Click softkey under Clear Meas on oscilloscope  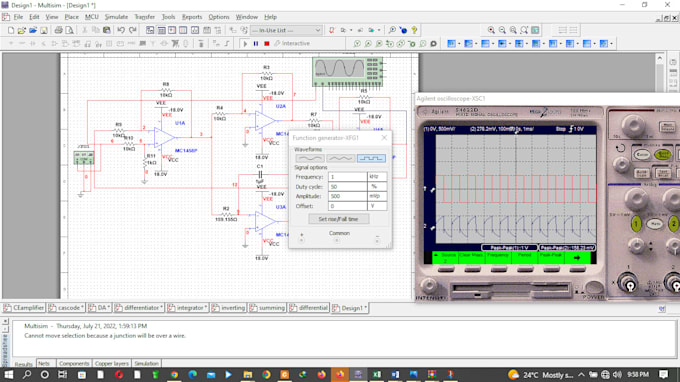pos(472,270)
